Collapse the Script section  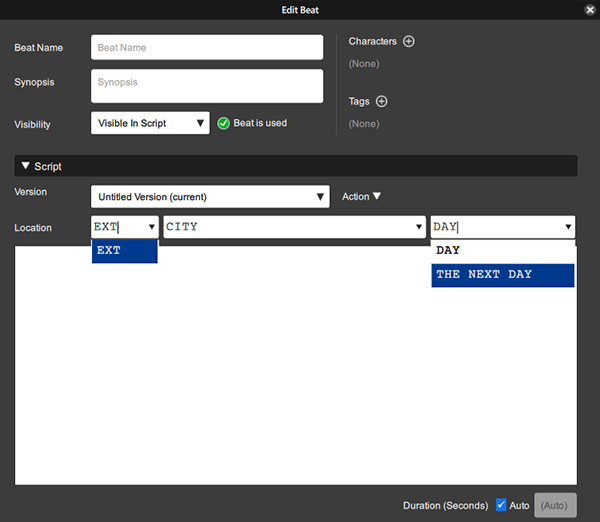tap(26, 166)
